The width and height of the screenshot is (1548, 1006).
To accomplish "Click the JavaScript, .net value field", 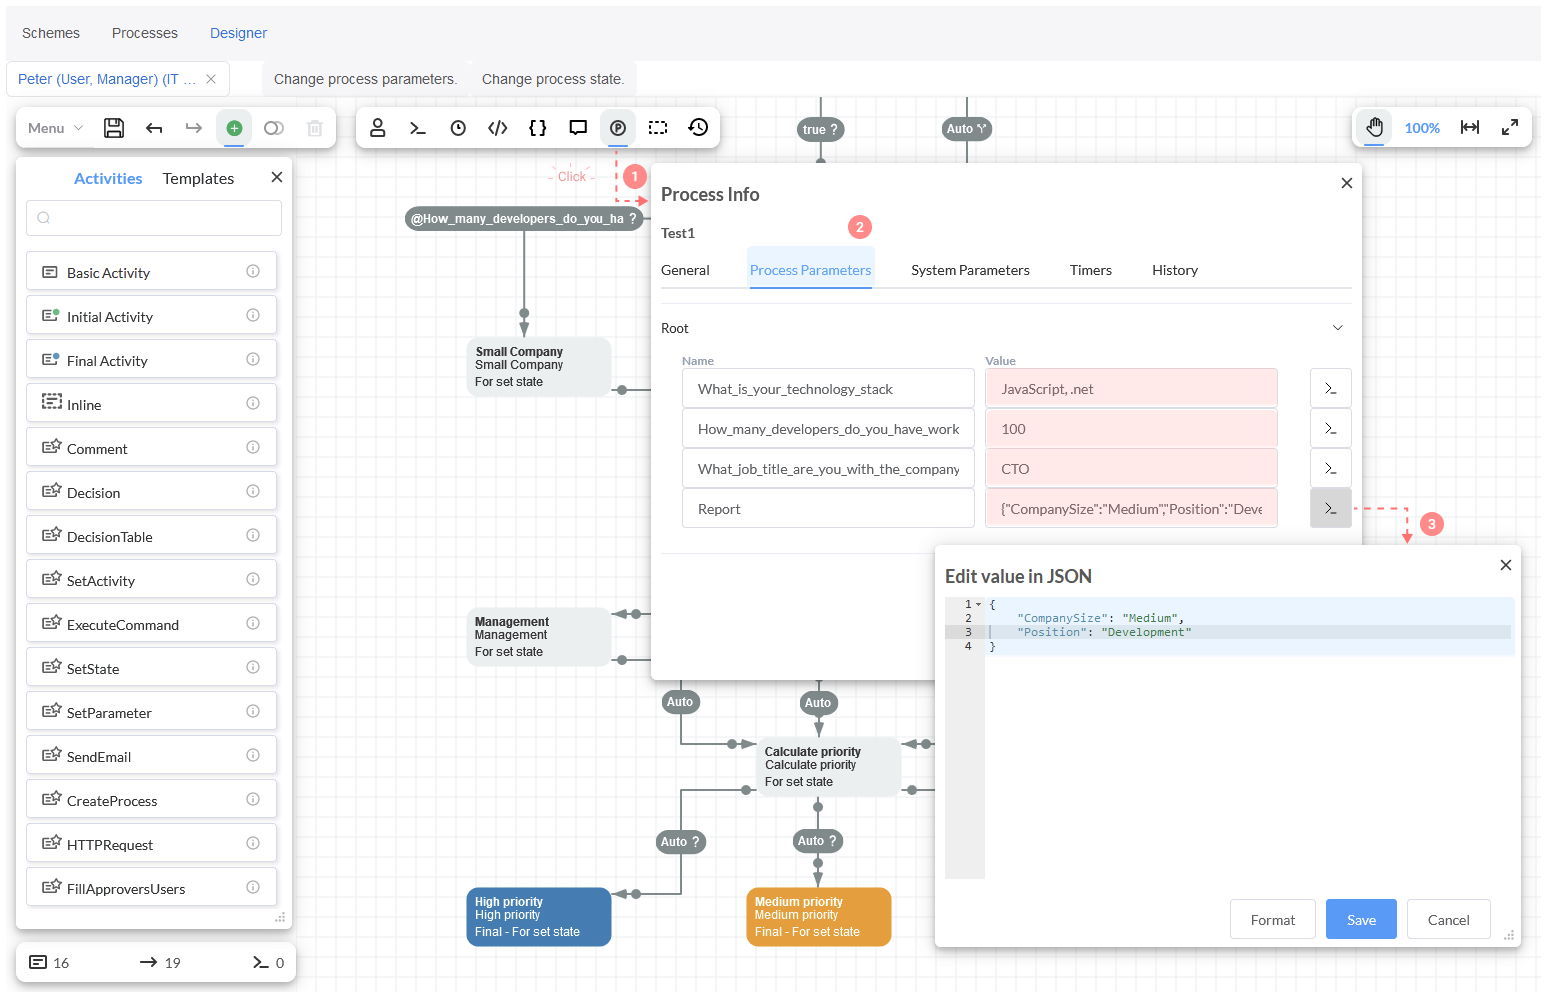I will (x=1131, y=388).
